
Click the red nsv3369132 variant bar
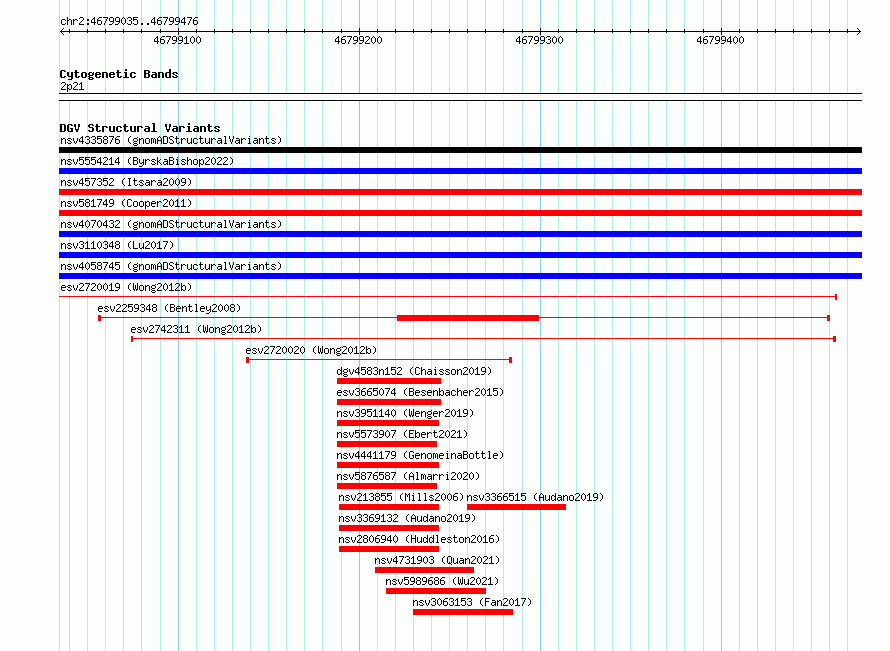point(389,528)
